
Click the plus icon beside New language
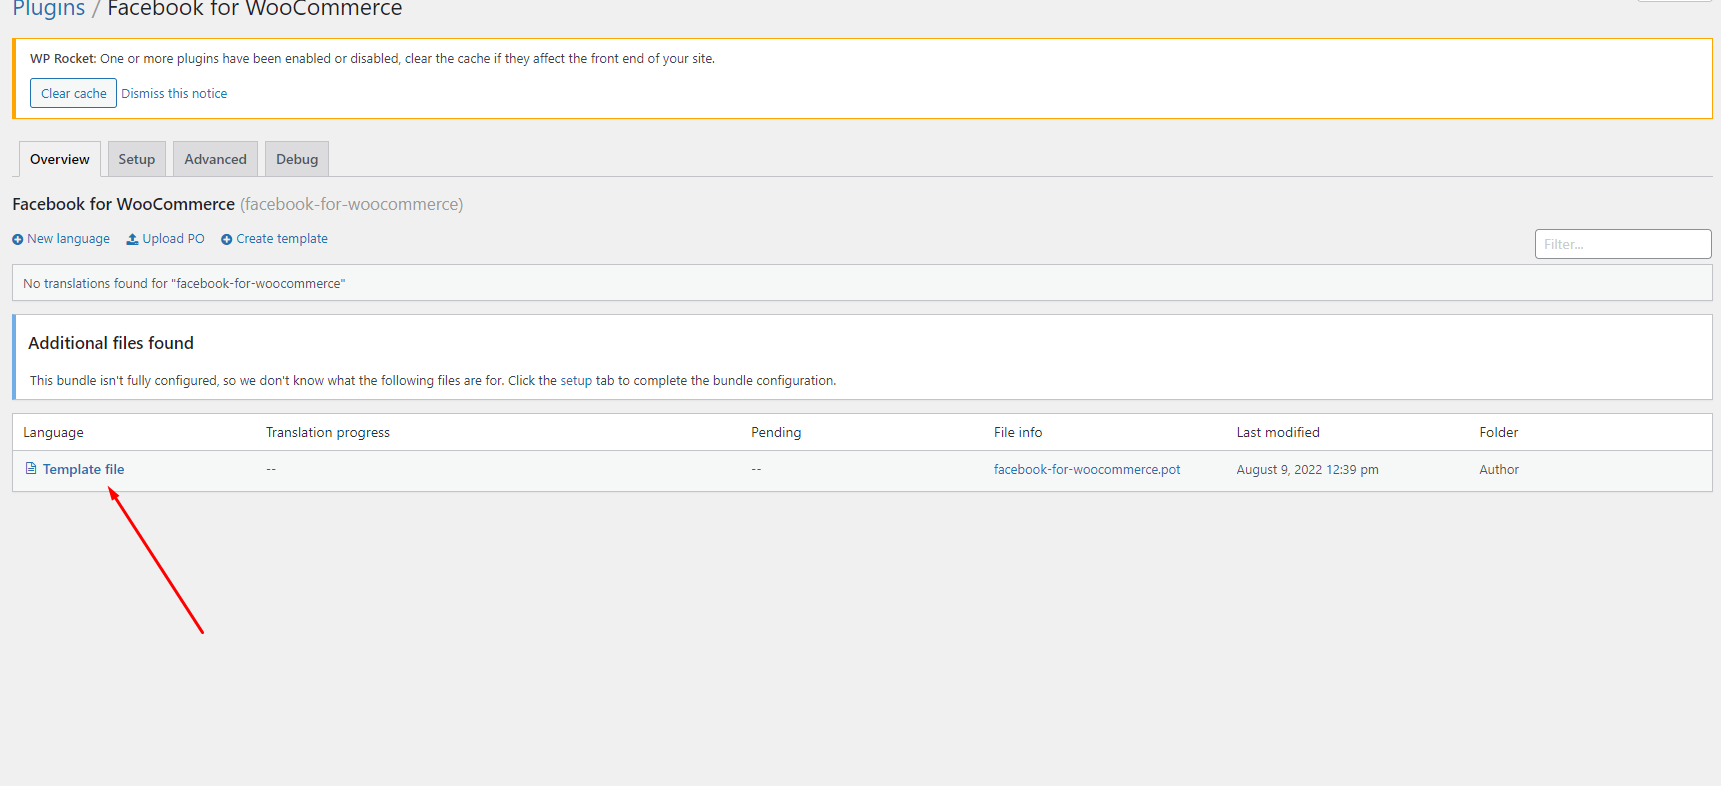[x=17, y=239]
